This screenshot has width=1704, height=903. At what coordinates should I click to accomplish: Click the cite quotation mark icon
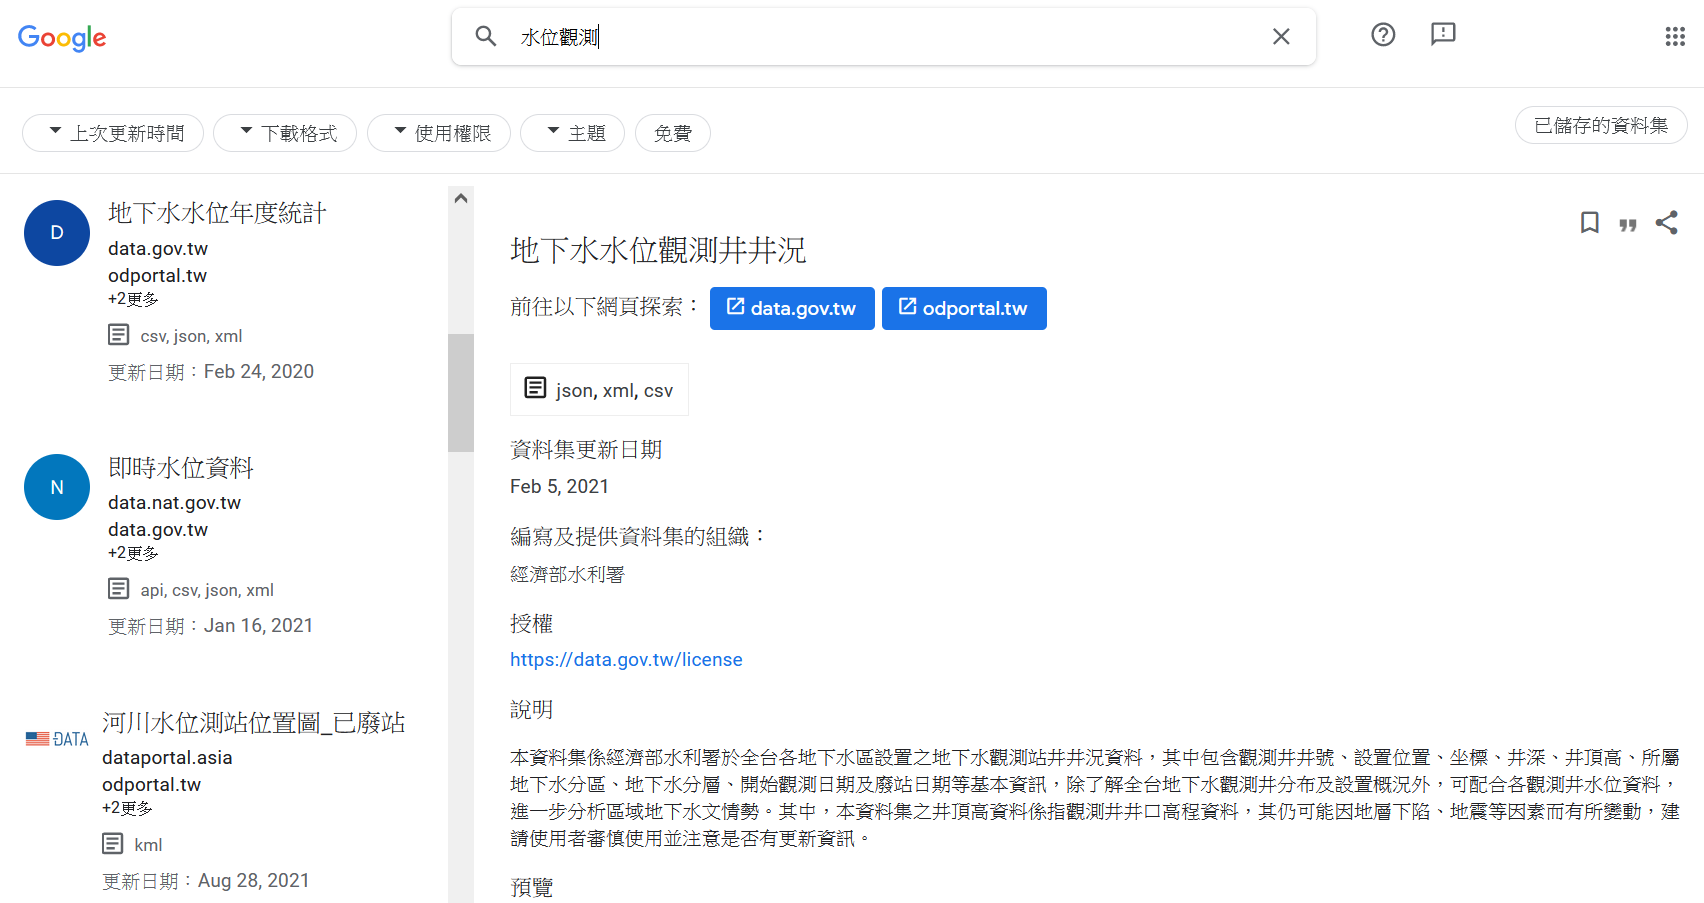point(1628,225)
